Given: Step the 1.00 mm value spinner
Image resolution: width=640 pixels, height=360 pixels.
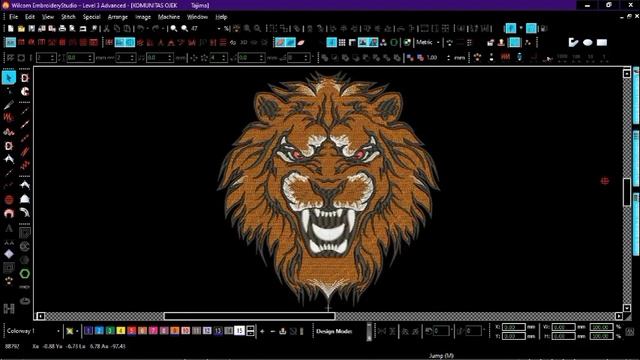Looking at the screenshot, I should (449, 58).
